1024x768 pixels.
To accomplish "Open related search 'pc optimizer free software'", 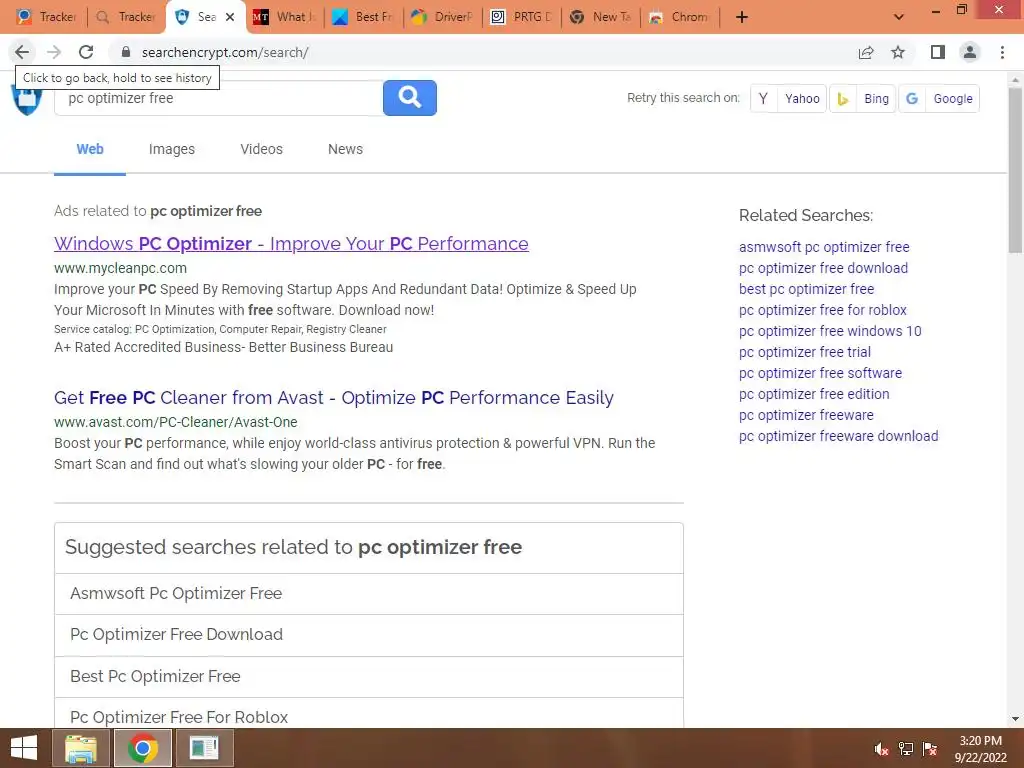I will 820,373.
